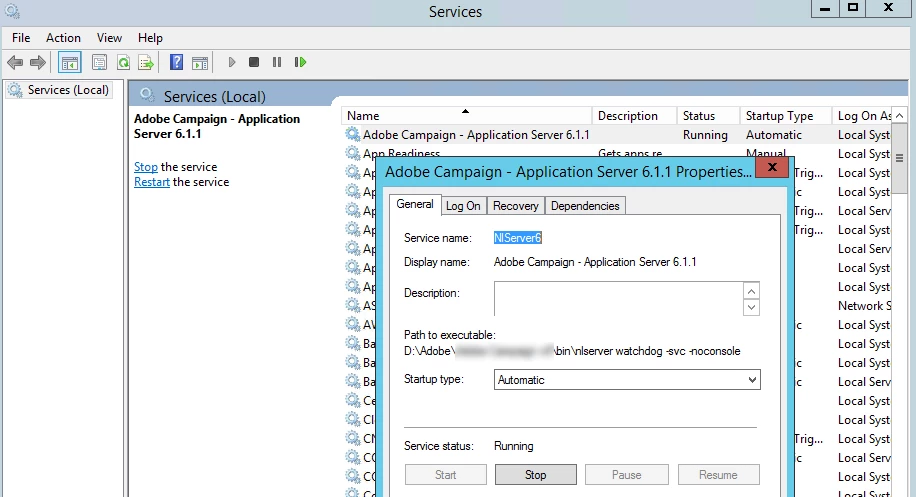Open the Action menu
Image resolution: width=916 pixels, height=497 pixels.
(63, 38)
